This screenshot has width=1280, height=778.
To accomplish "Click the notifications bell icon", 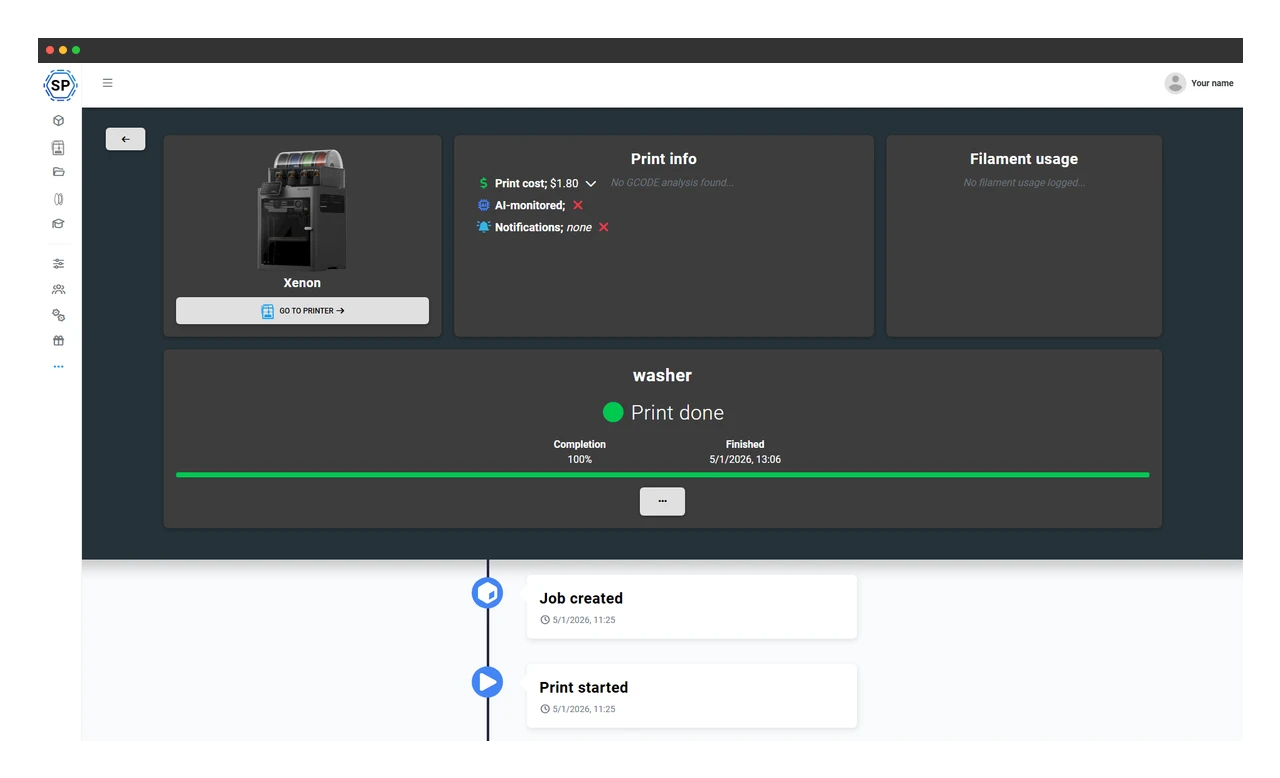I will [484, 227].
